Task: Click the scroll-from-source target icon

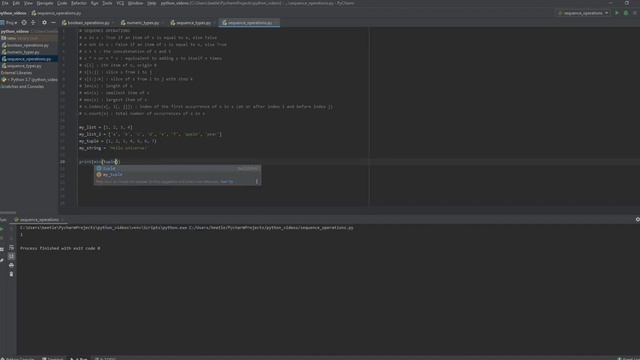Action: pyautogui.click(x=24, y=23)
